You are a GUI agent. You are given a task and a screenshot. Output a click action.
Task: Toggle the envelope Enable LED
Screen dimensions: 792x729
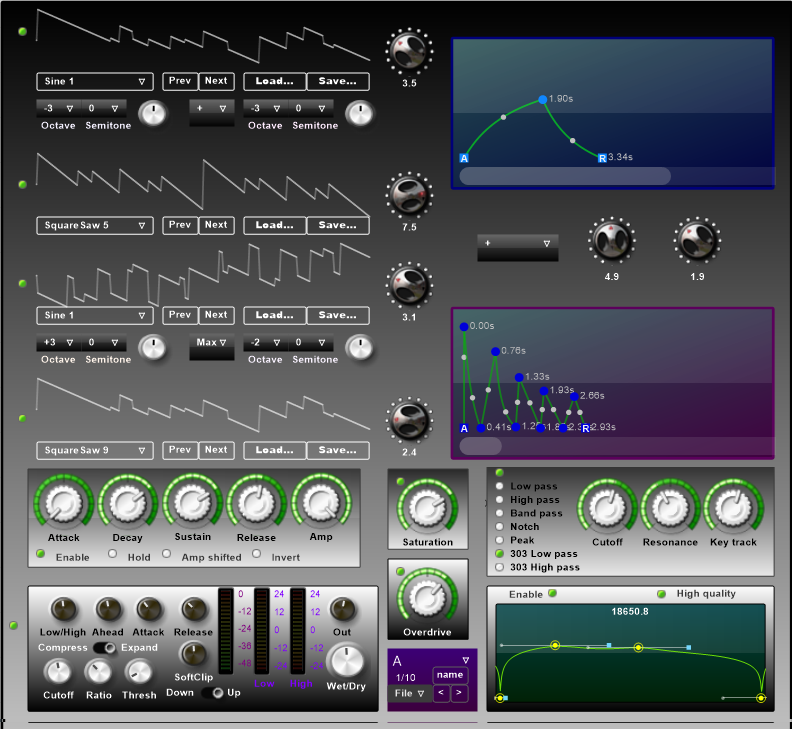click(x=41, y=554)
